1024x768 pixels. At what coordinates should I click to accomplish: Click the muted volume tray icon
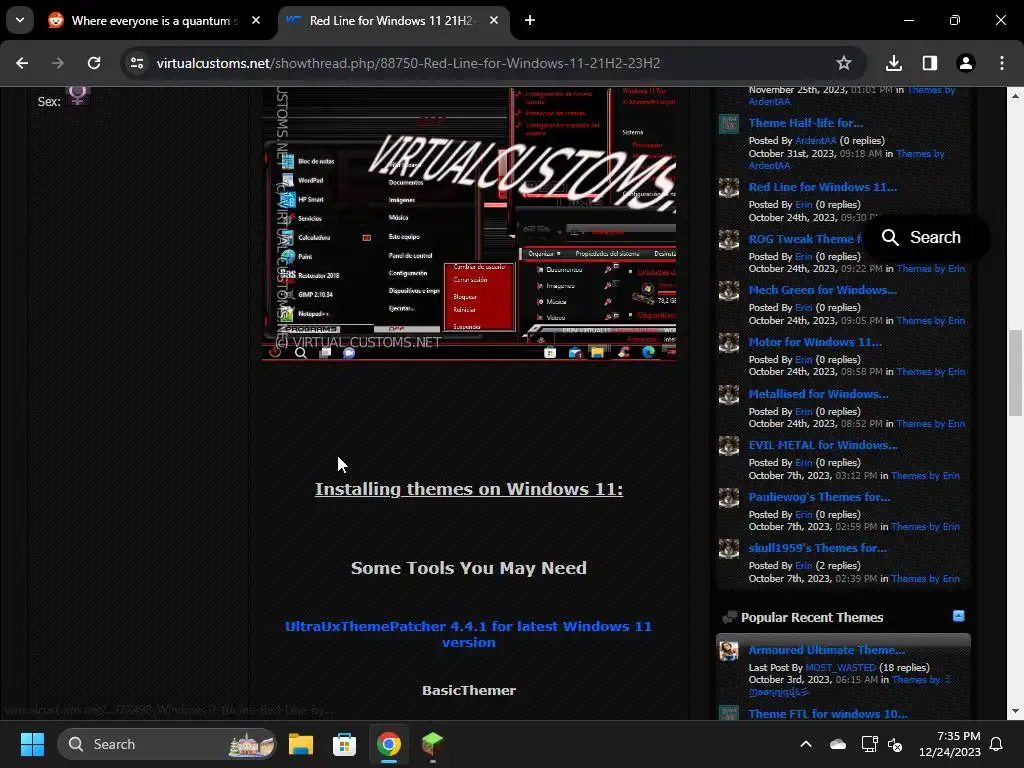pos(895,744)
